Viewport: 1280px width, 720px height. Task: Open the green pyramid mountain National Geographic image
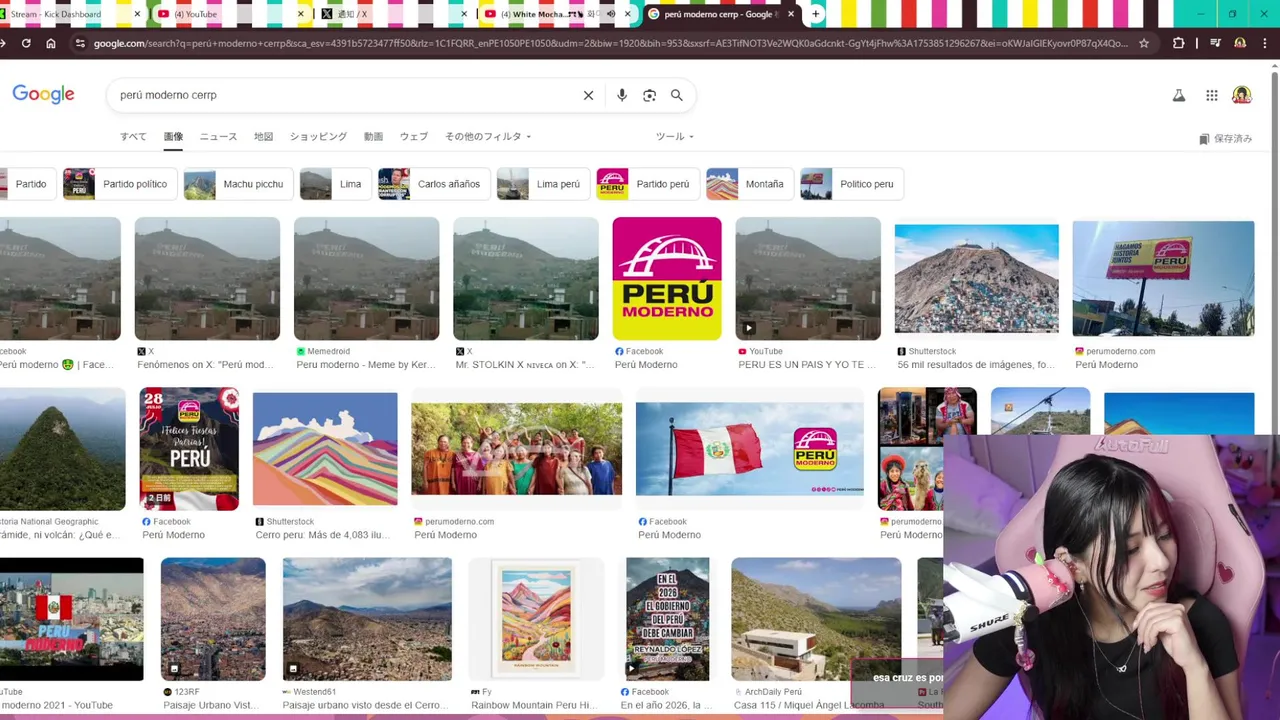click(x=62, y=449)
